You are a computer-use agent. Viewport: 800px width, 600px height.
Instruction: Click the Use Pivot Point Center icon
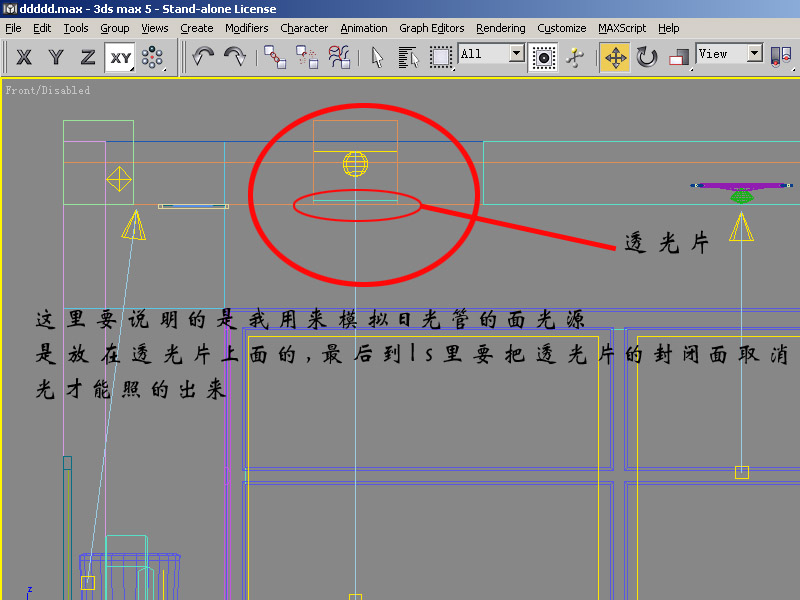click(x=781, y=57)
